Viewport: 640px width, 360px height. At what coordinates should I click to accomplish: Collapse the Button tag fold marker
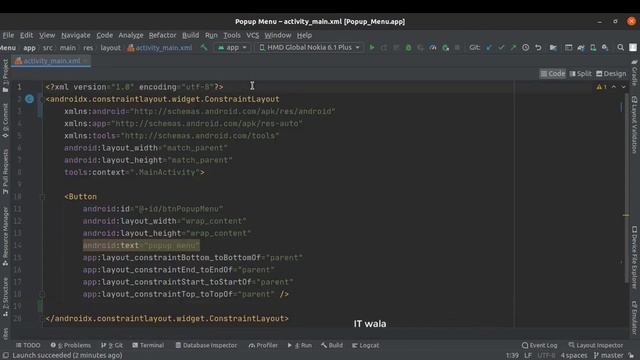click(x=42, y=197)
